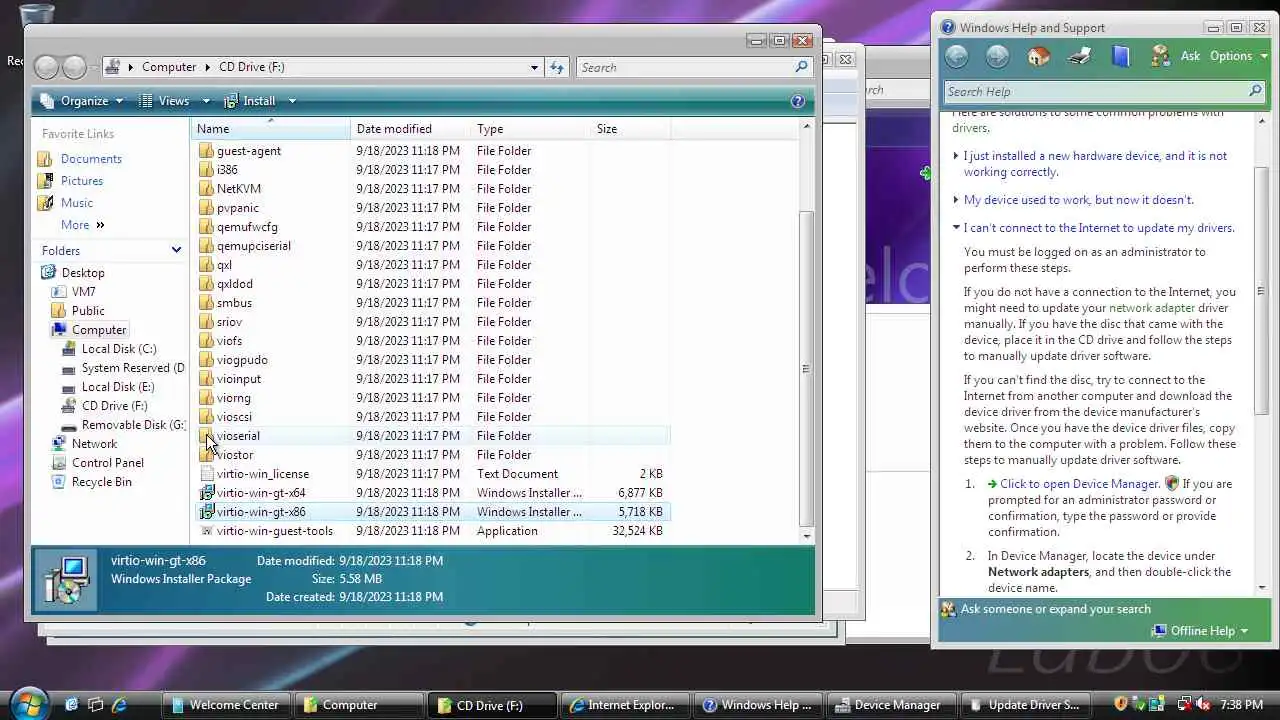Open the Organize dropdown menu
The width and height of the screenshot is (1280, 720).
tap(80, 101)
